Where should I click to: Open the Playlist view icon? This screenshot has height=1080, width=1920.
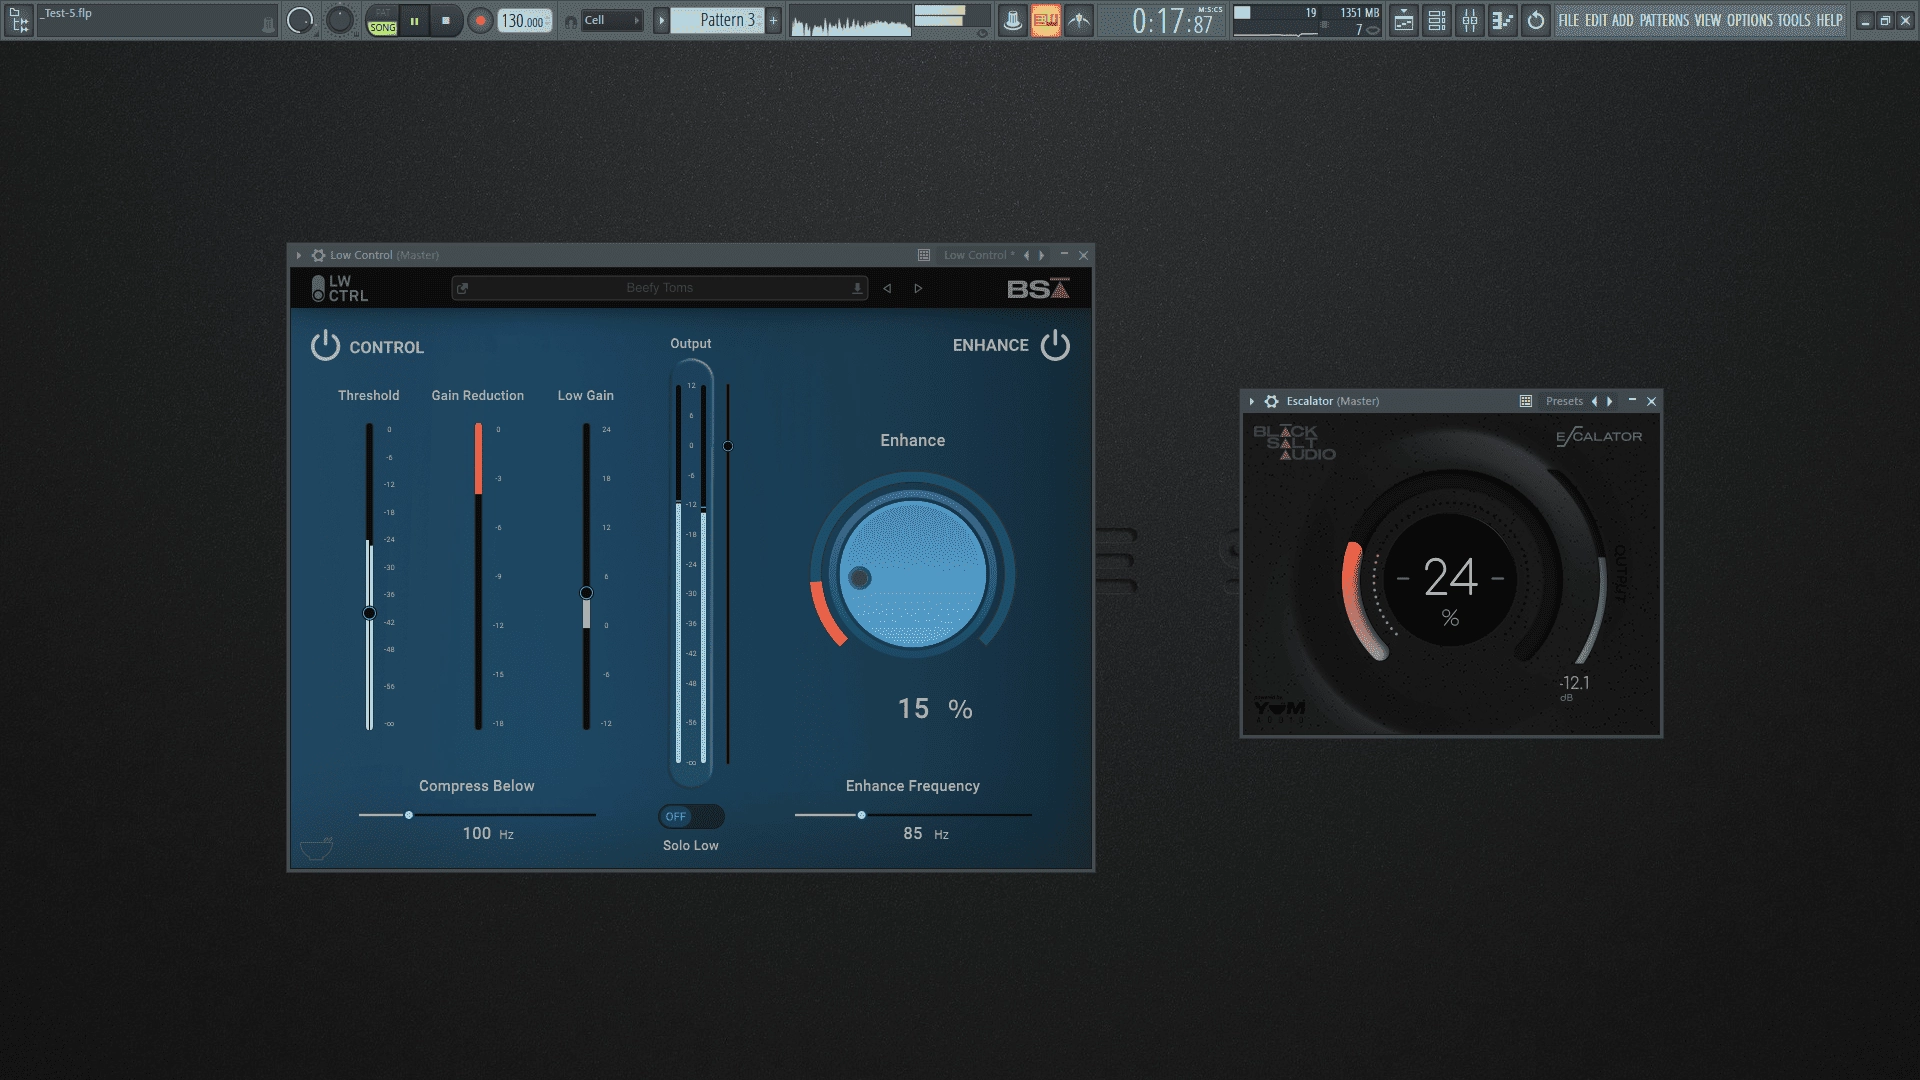click(x=1403, y=20)
